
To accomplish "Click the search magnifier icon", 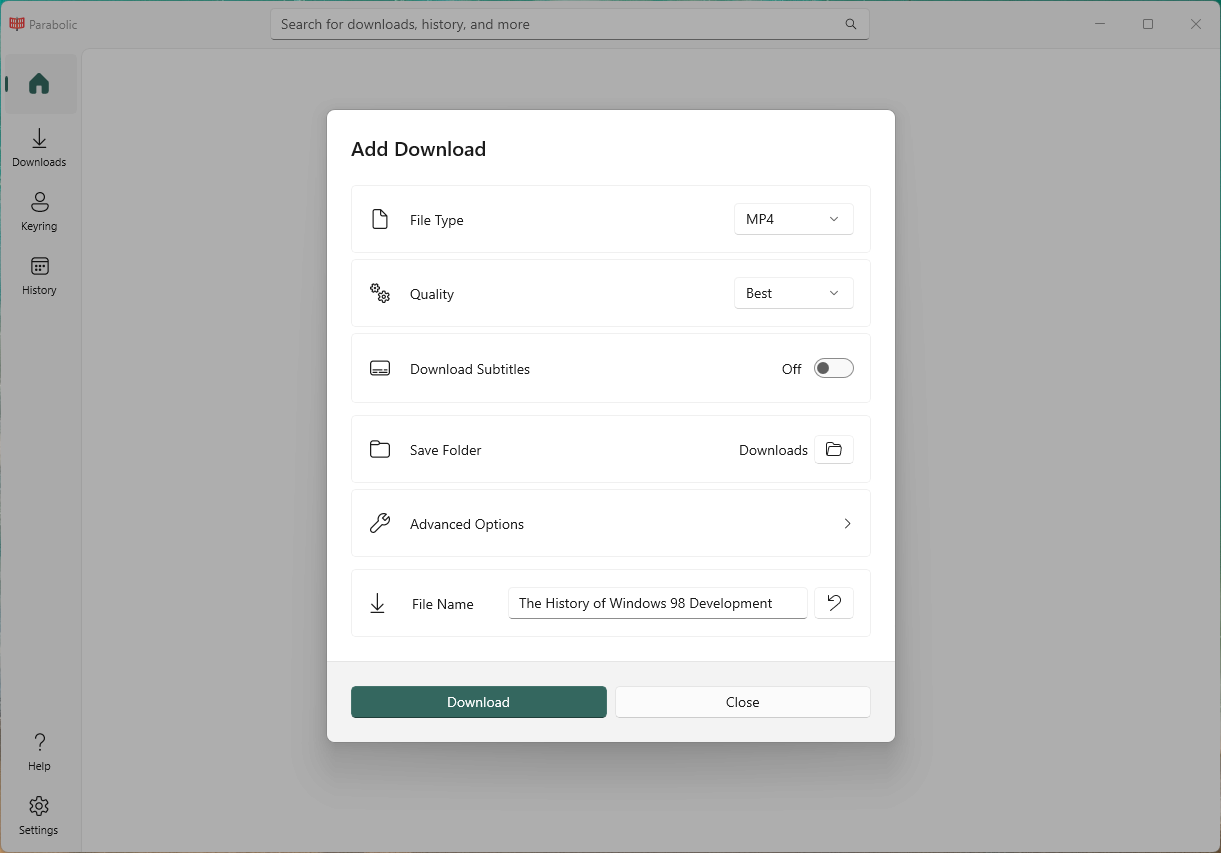I will point(851,24).
